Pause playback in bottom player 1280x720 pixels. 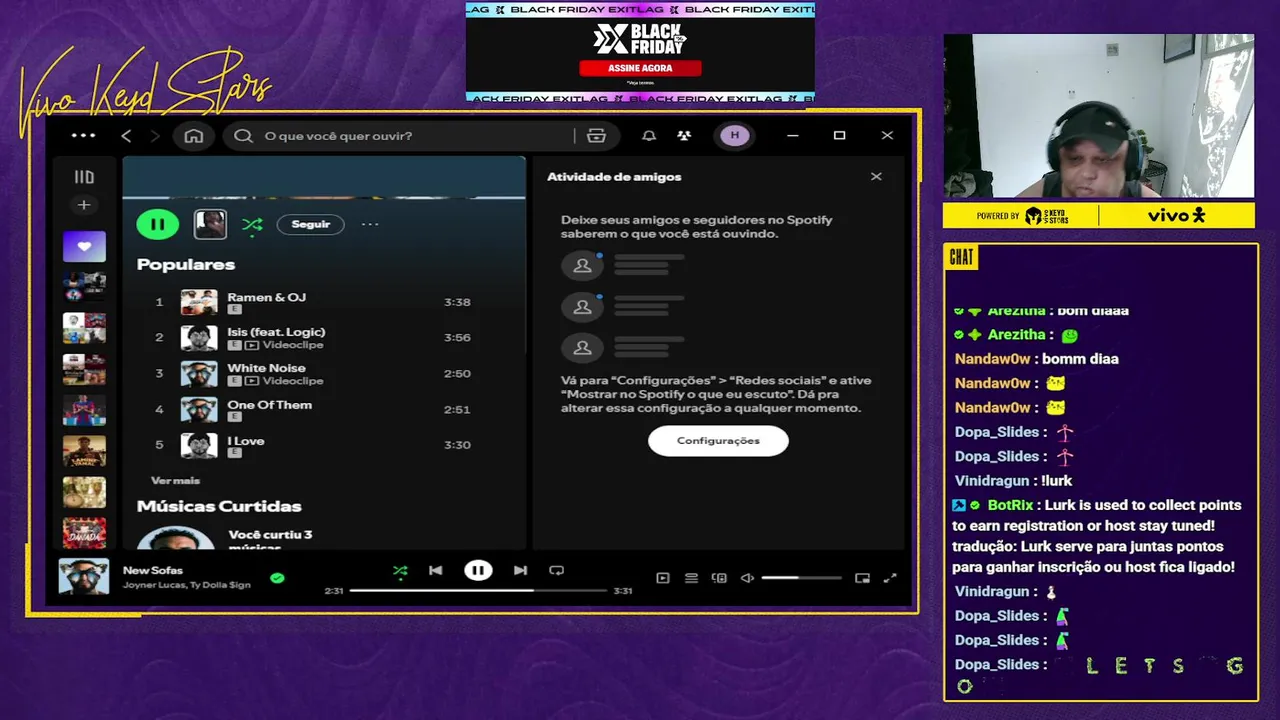[478, 571]
